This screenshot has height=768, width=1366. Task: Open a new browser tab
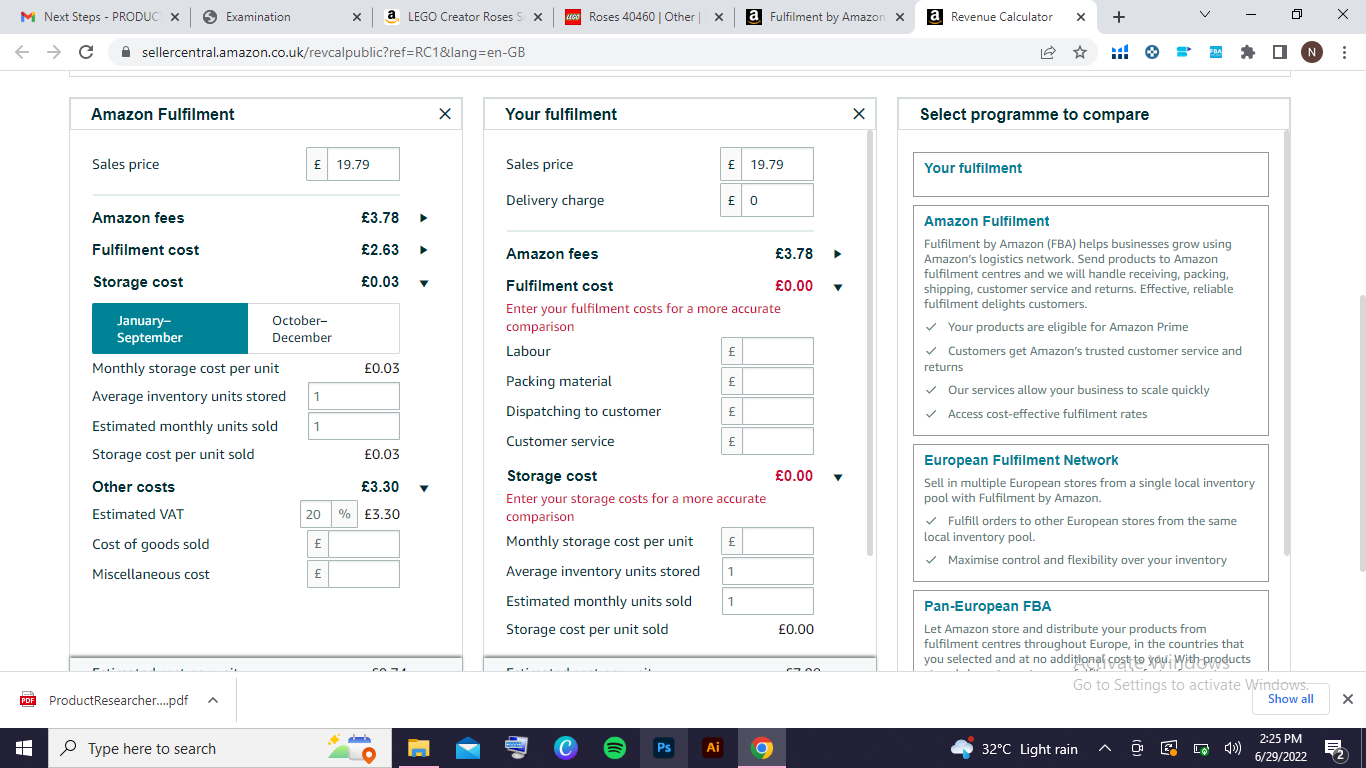tap(1119, 17)
